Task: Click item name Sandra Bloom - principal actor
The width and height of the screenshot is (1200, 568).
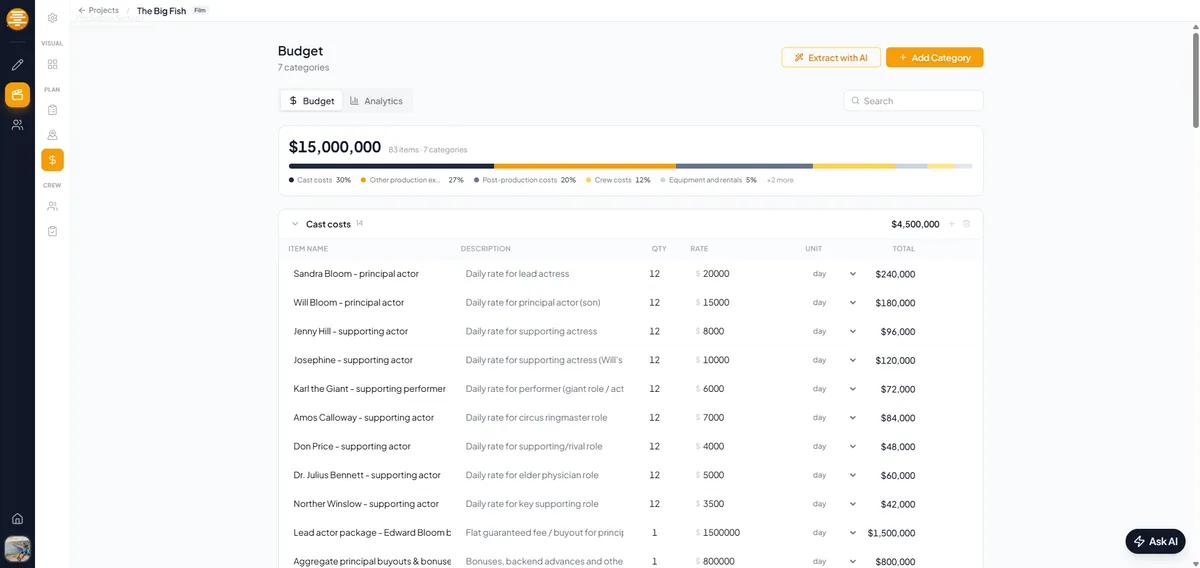Action: coord(356,274)
